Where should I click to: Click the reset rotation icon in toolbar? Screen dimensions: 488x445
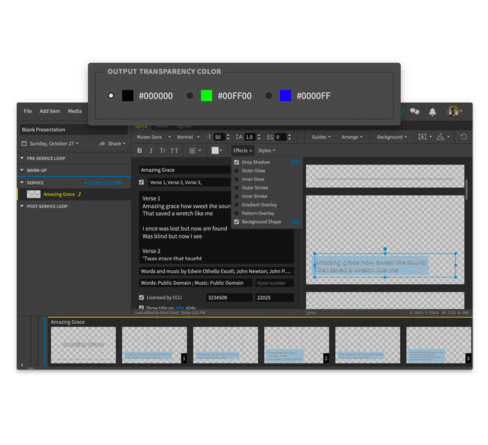463,137
